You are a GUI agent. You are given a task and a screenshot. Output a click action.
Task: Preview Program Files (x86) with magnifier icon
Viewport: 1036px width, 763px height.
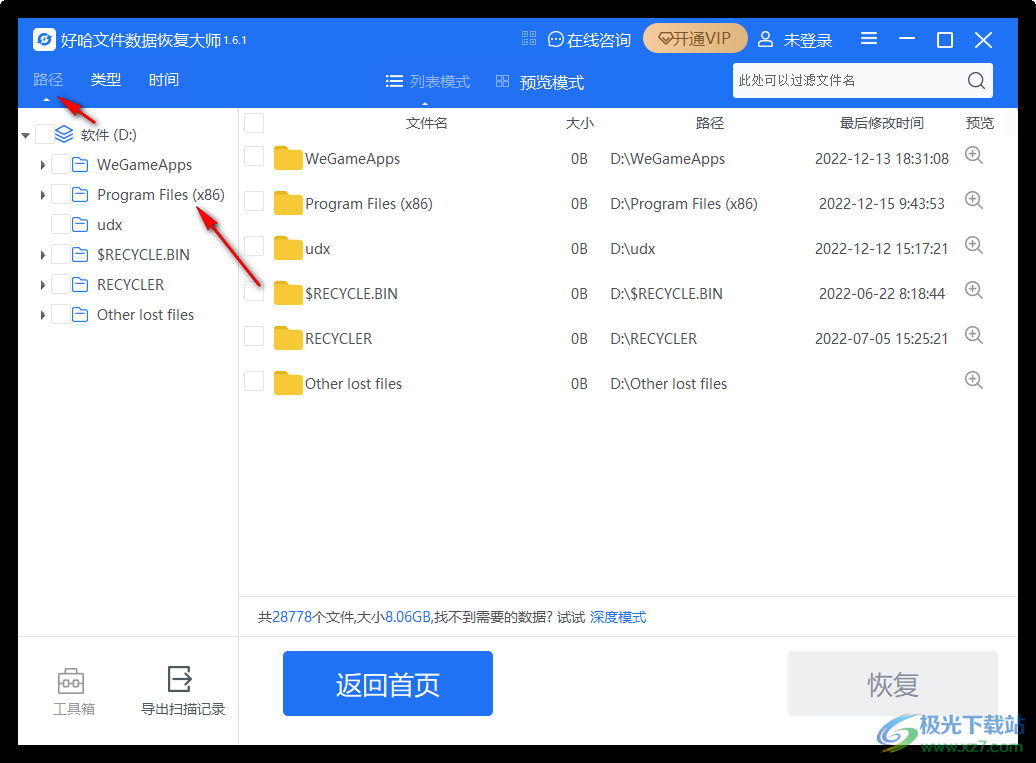click(973, 200)
